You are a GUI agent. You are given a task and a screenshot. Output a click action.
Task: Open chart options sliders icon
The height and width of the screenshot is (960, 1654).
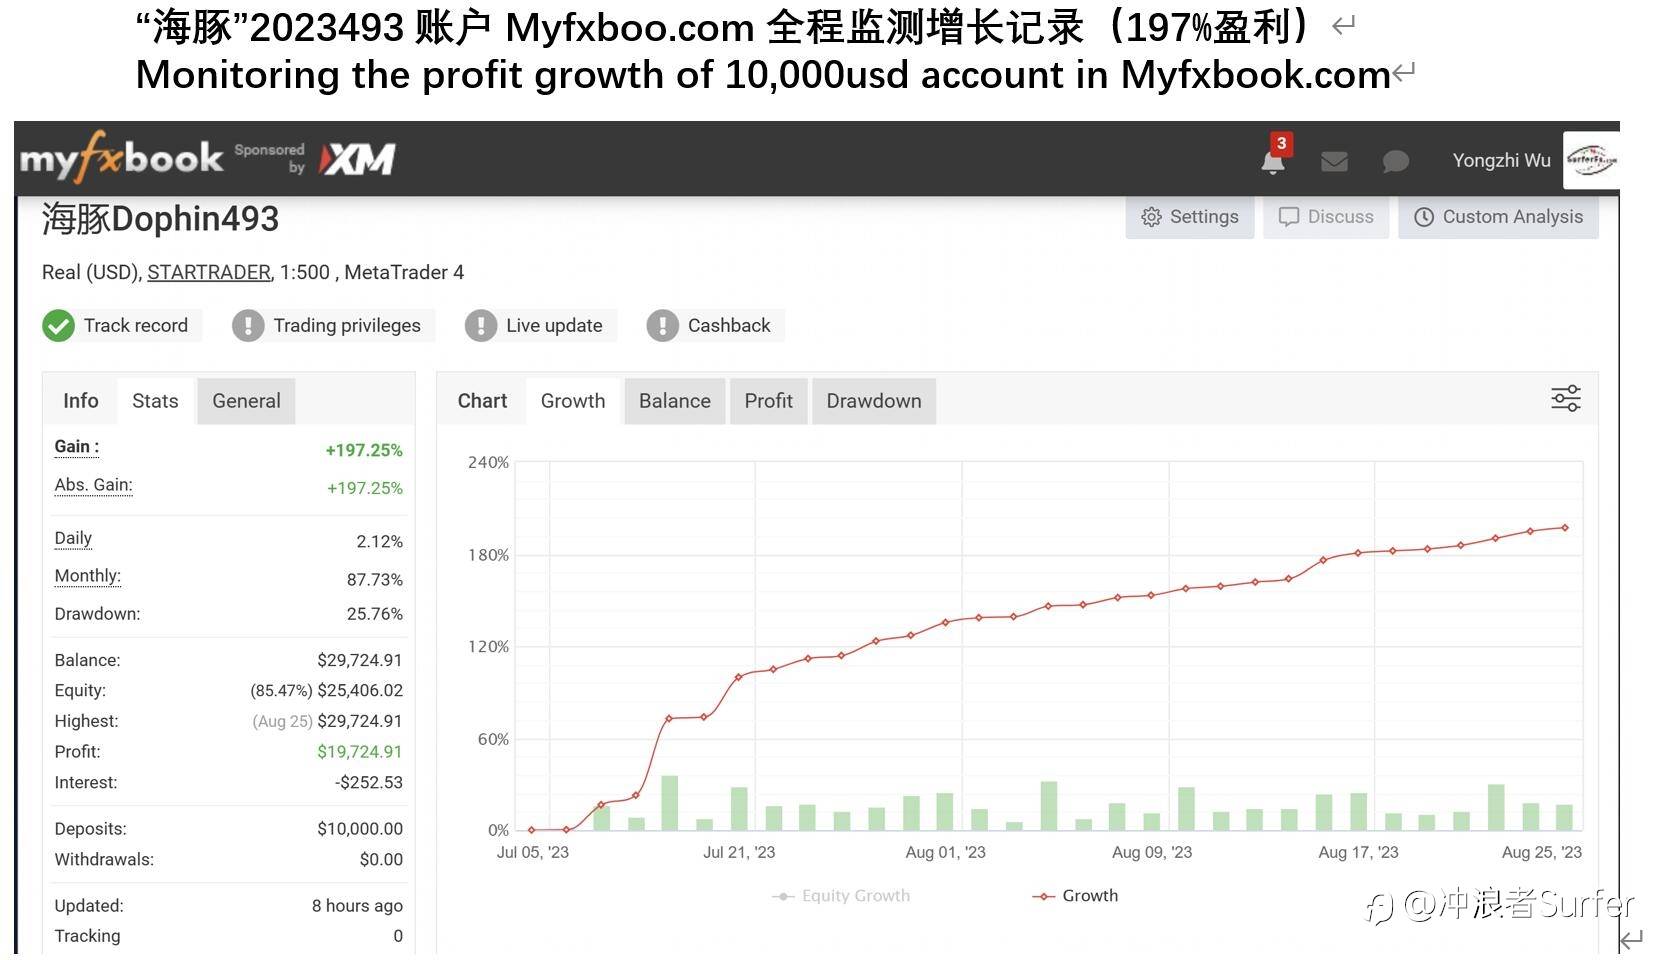(x=1566, y=398)
